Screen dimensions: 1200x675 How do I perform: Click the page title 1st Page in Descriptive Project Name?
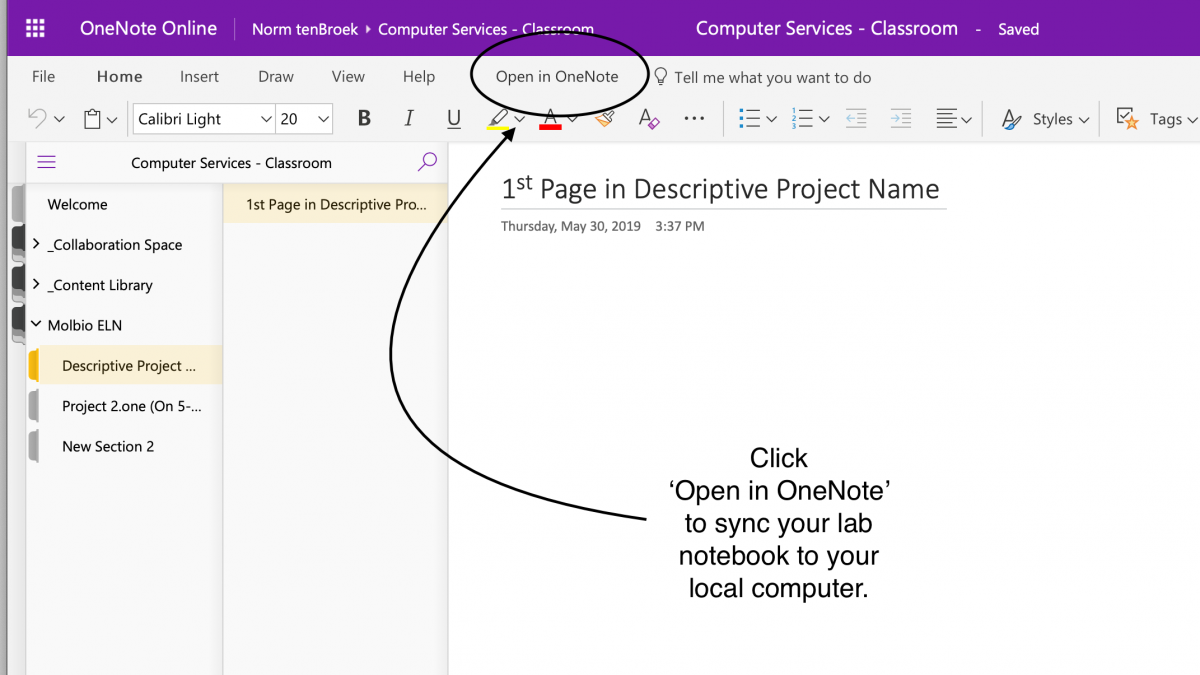(720, 189)
